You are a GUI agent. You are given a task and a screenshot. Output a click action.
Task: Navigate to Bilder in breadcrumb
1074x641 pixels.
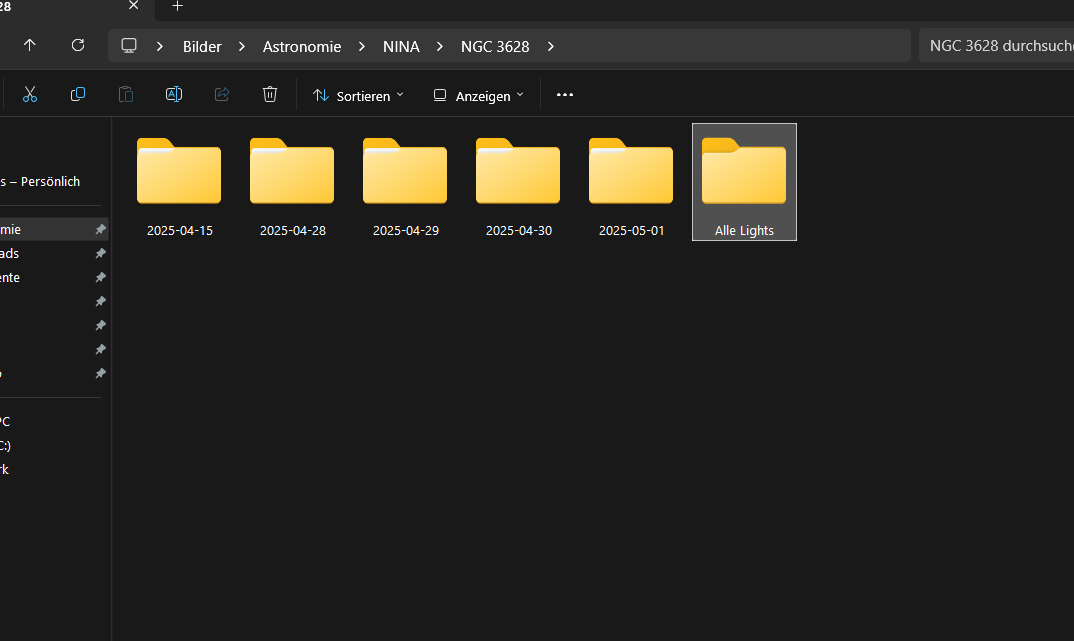pos(202,47)
